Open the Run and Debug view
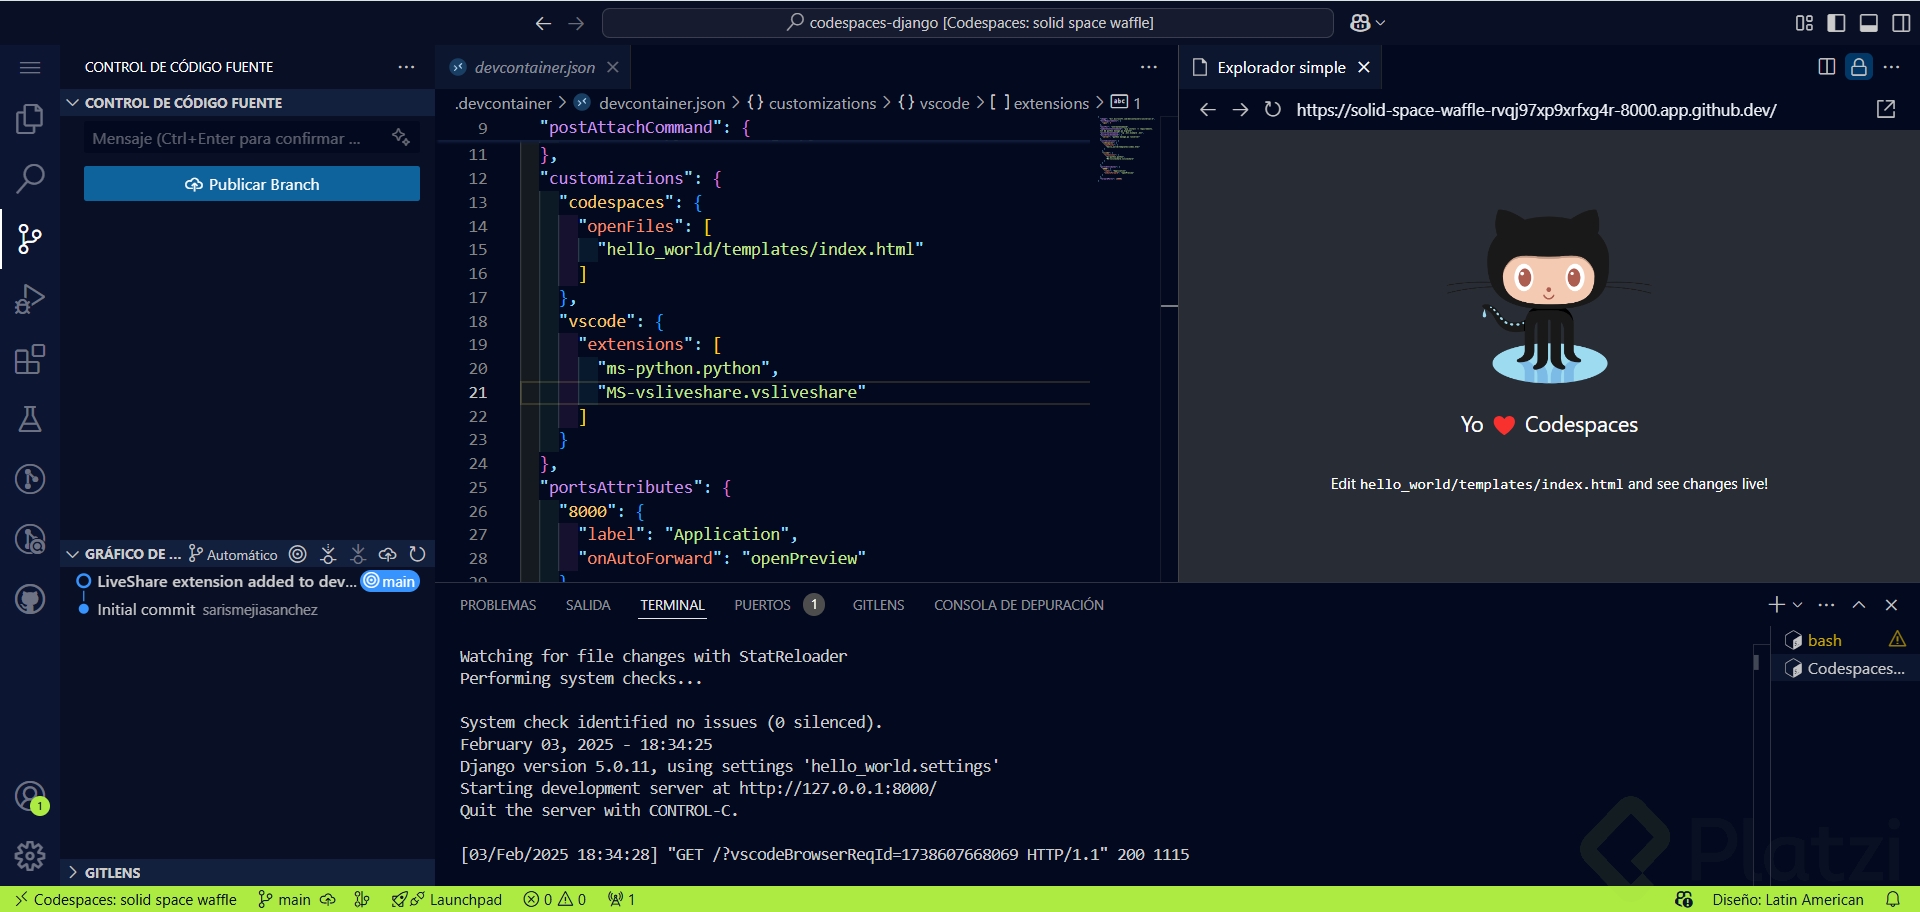The image size is (1920, 912). [30, 299]
